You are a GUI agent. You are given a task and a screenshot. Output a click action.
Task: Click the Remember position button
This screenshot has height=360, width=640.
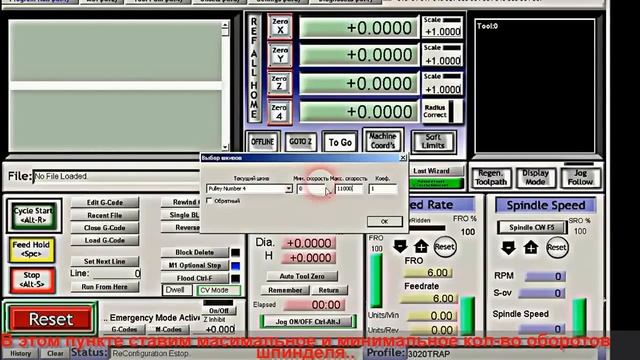coord(285,290)
